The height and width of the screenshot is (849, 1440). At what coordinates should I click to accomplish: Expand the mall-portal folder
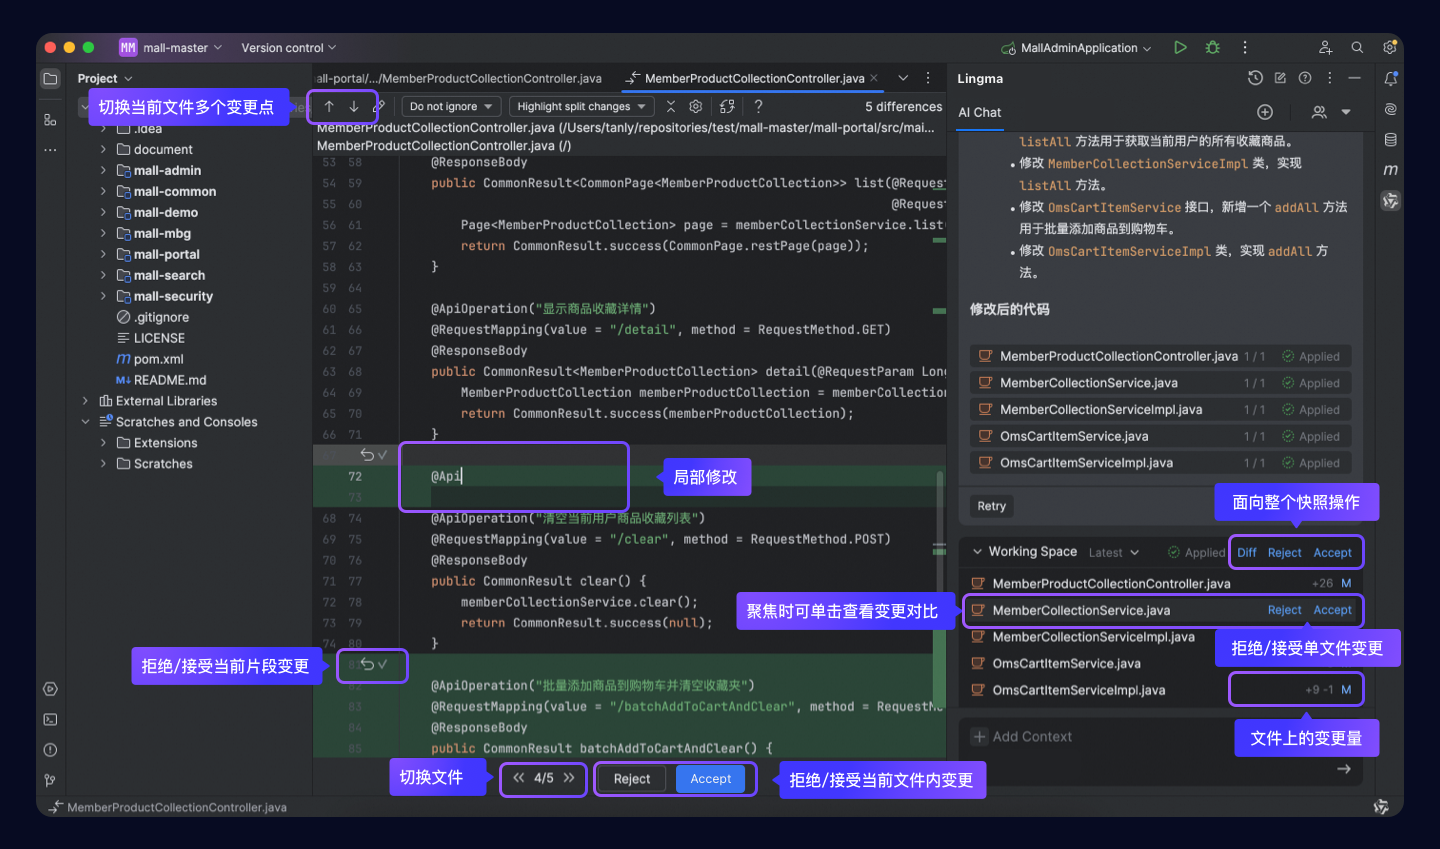103,254
